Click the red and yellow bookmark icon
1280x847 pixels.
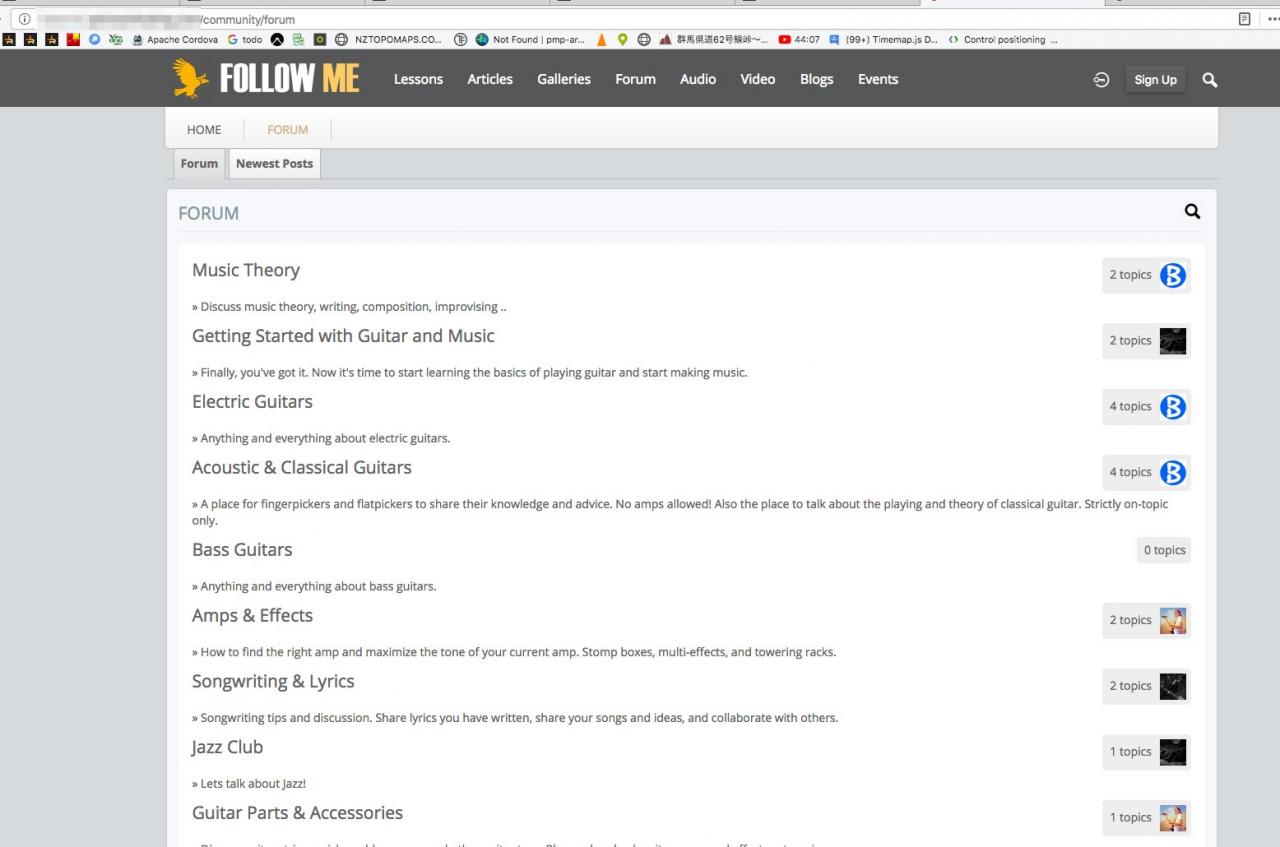coord(73,40)
